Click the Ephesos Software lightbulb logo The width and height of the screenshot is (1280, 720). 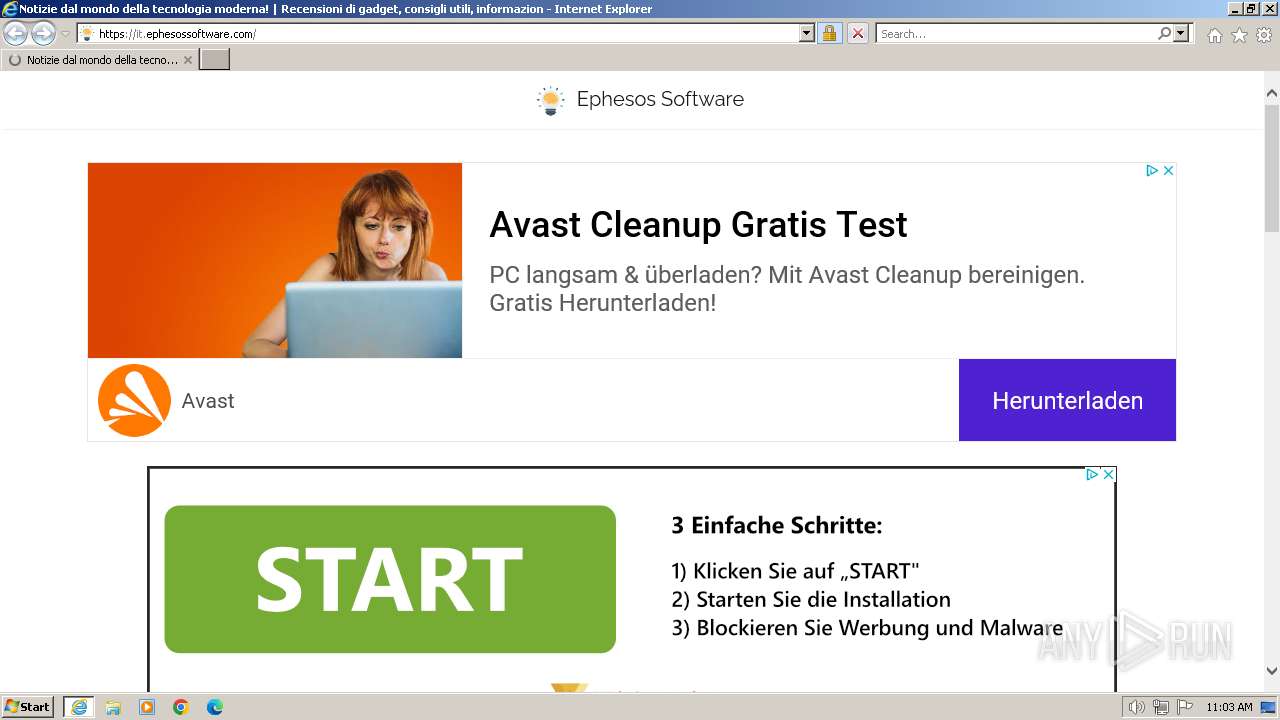point(550,100)
